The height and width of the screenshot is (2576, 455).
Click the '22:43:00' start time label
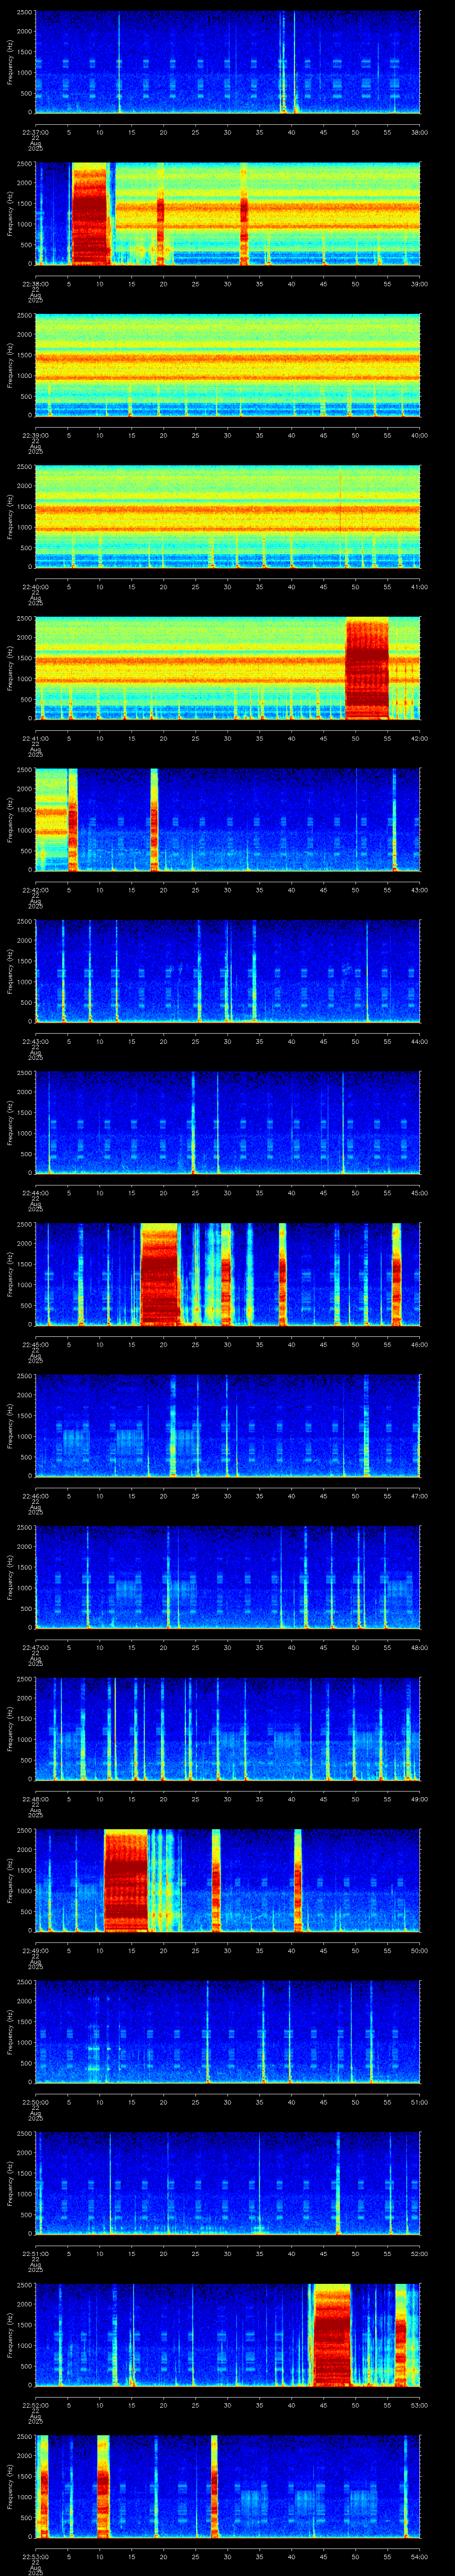pyautogui.click(x=35, y=1041)
